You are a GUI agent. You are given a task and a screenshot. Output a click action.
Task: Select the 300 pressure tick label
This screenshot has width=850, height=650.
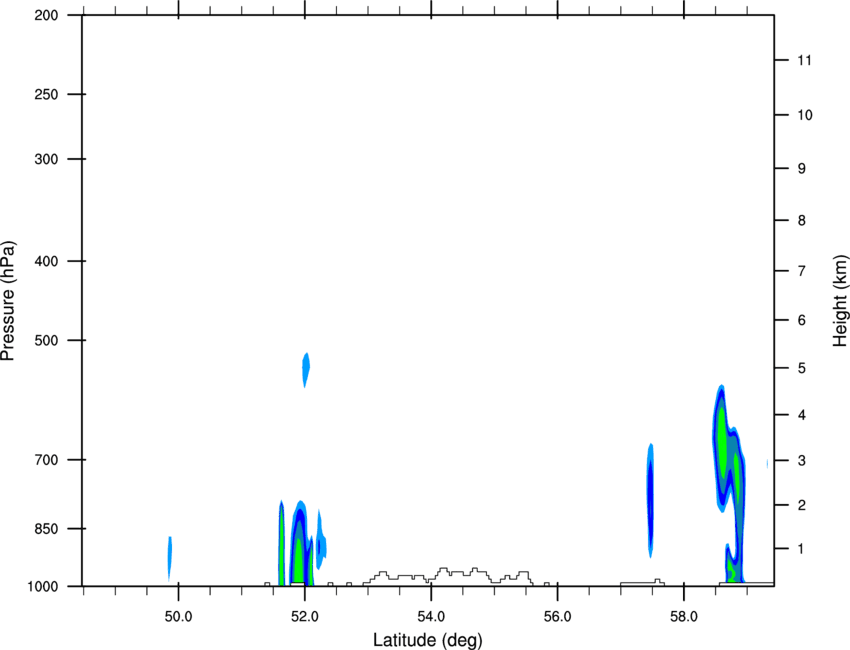coord(46,159)
